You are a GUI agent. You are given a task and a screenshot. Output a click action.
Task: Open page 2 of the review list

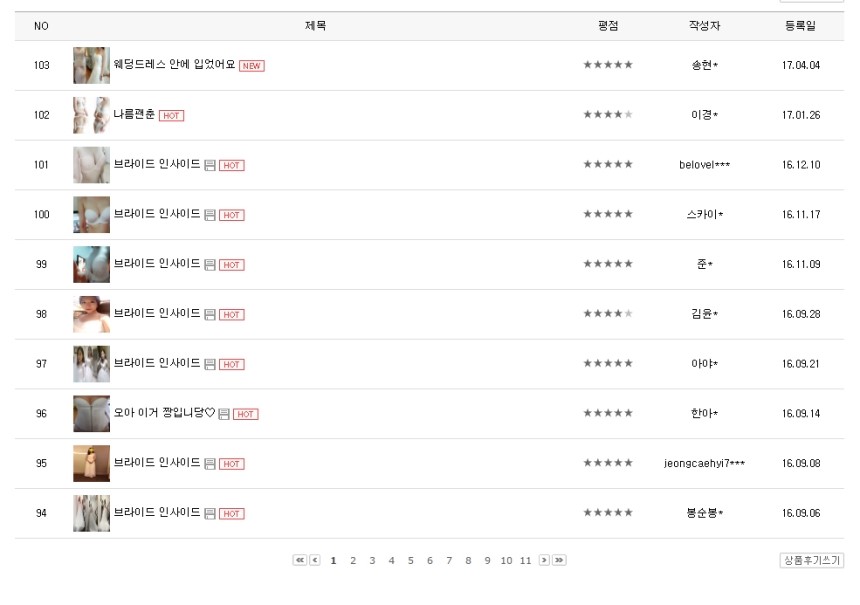pos(353,561)
